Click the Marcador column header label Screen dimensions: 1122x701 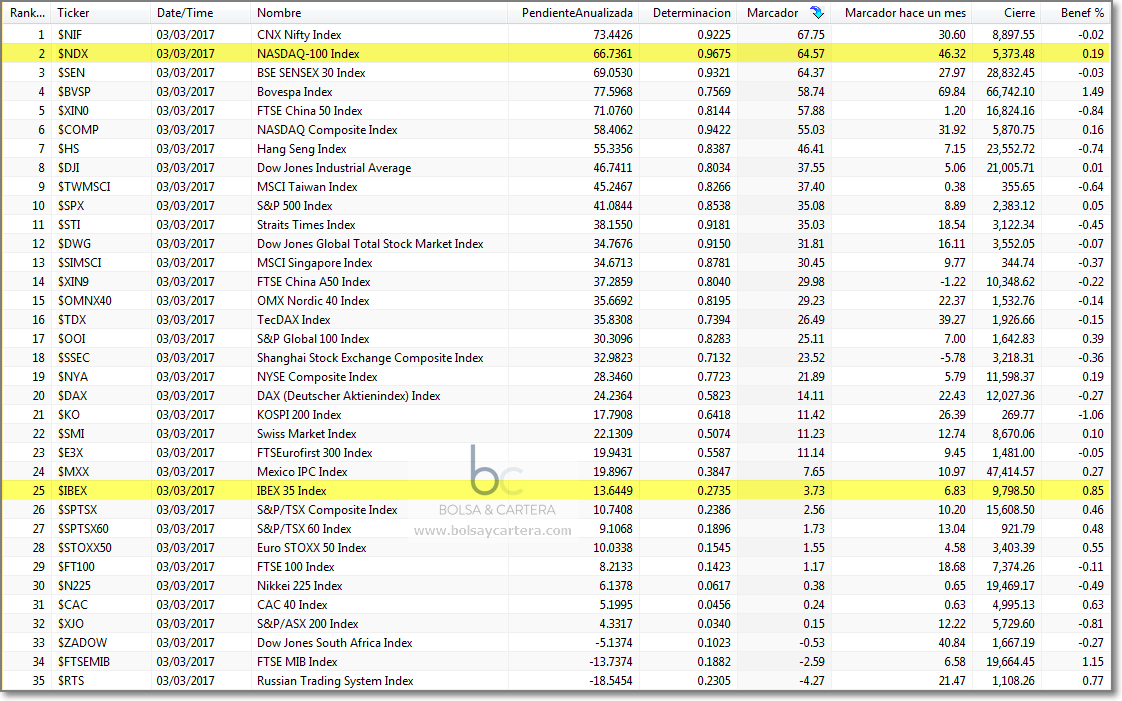[772, 13]
